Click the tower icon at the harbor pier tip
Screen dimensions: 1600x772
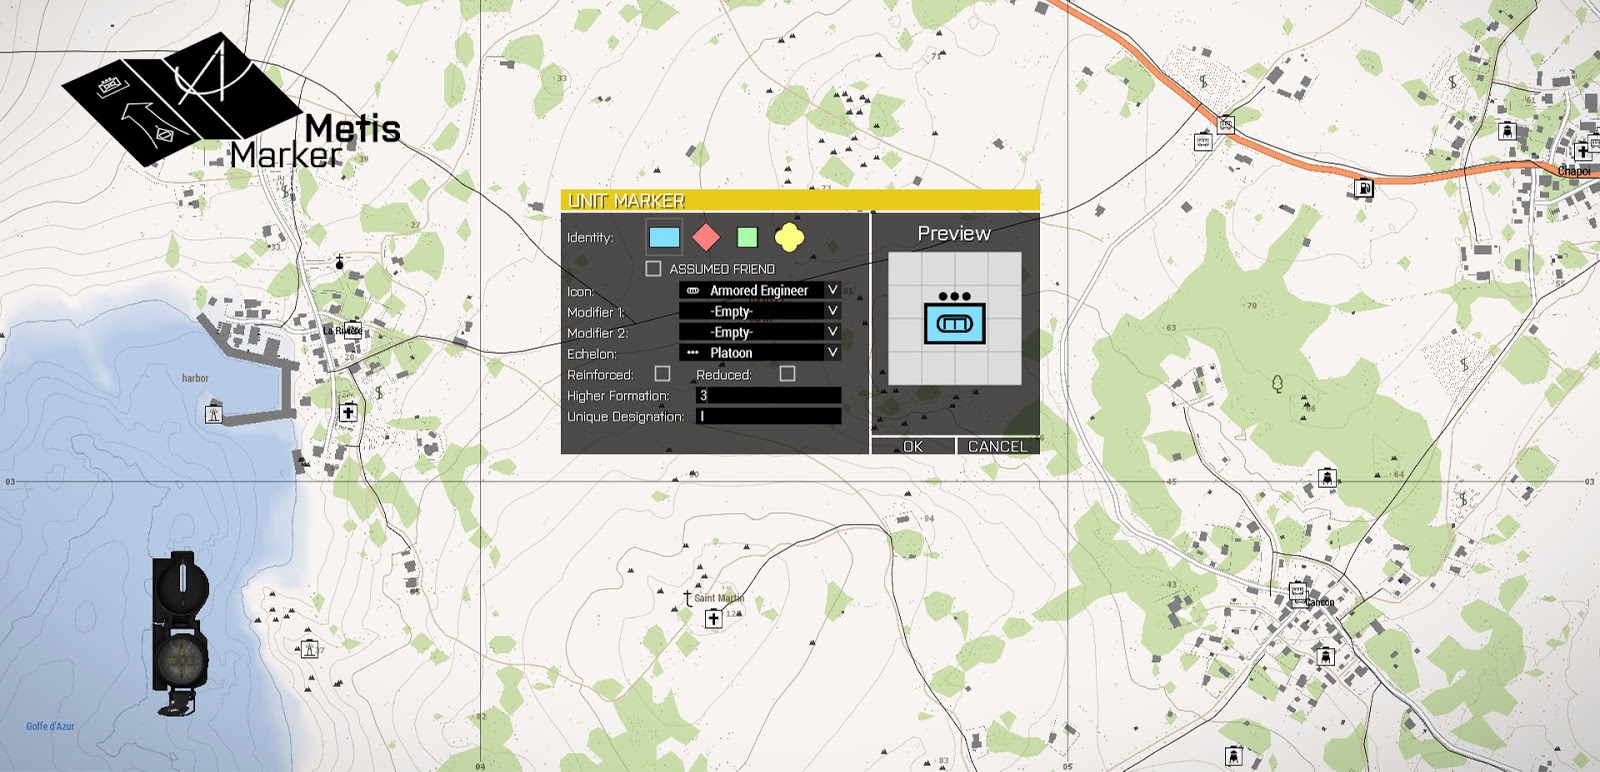pyautogui.click(x=213, y=414)
